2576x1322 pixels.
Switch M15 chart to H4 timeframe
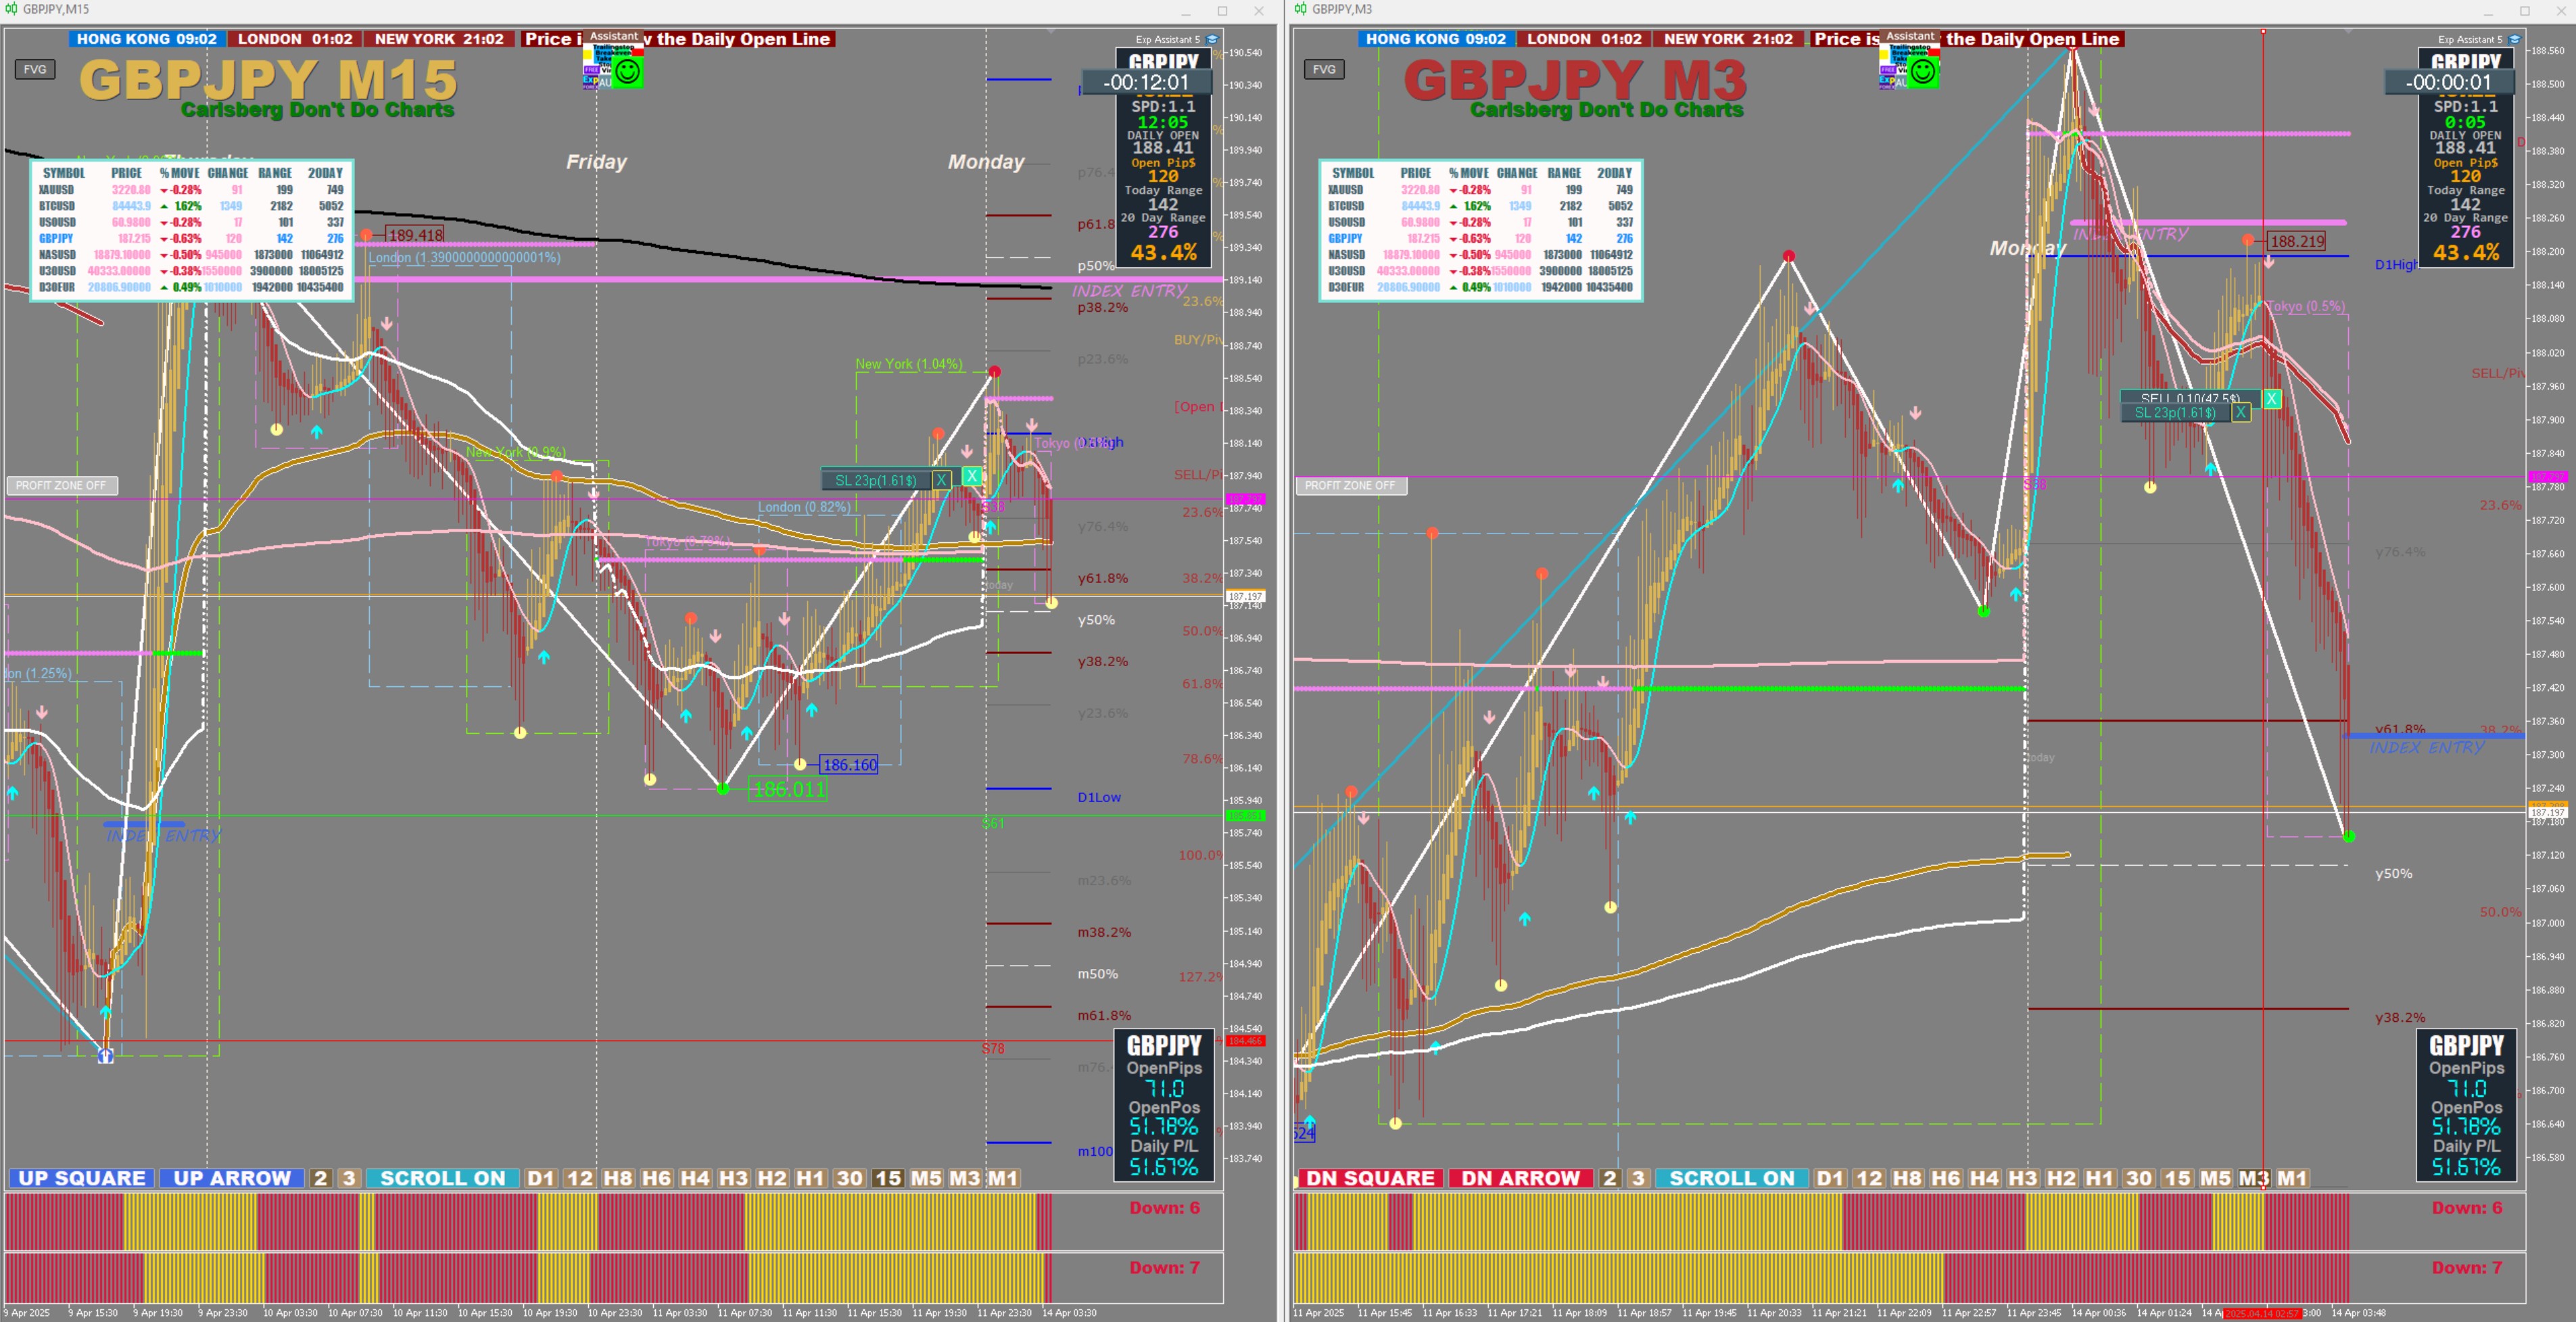coord(694,1178)
